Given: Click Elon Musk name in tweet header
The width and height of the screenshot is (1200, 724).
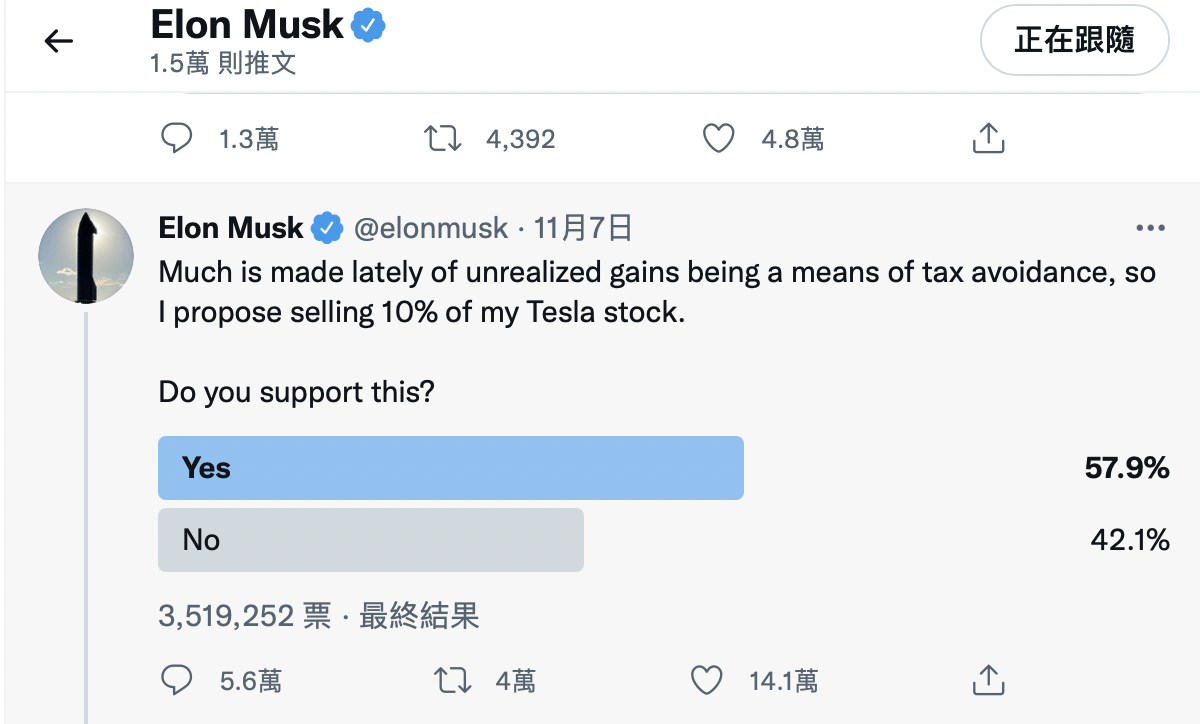Looking at the screenshot, I should point(231,228).
